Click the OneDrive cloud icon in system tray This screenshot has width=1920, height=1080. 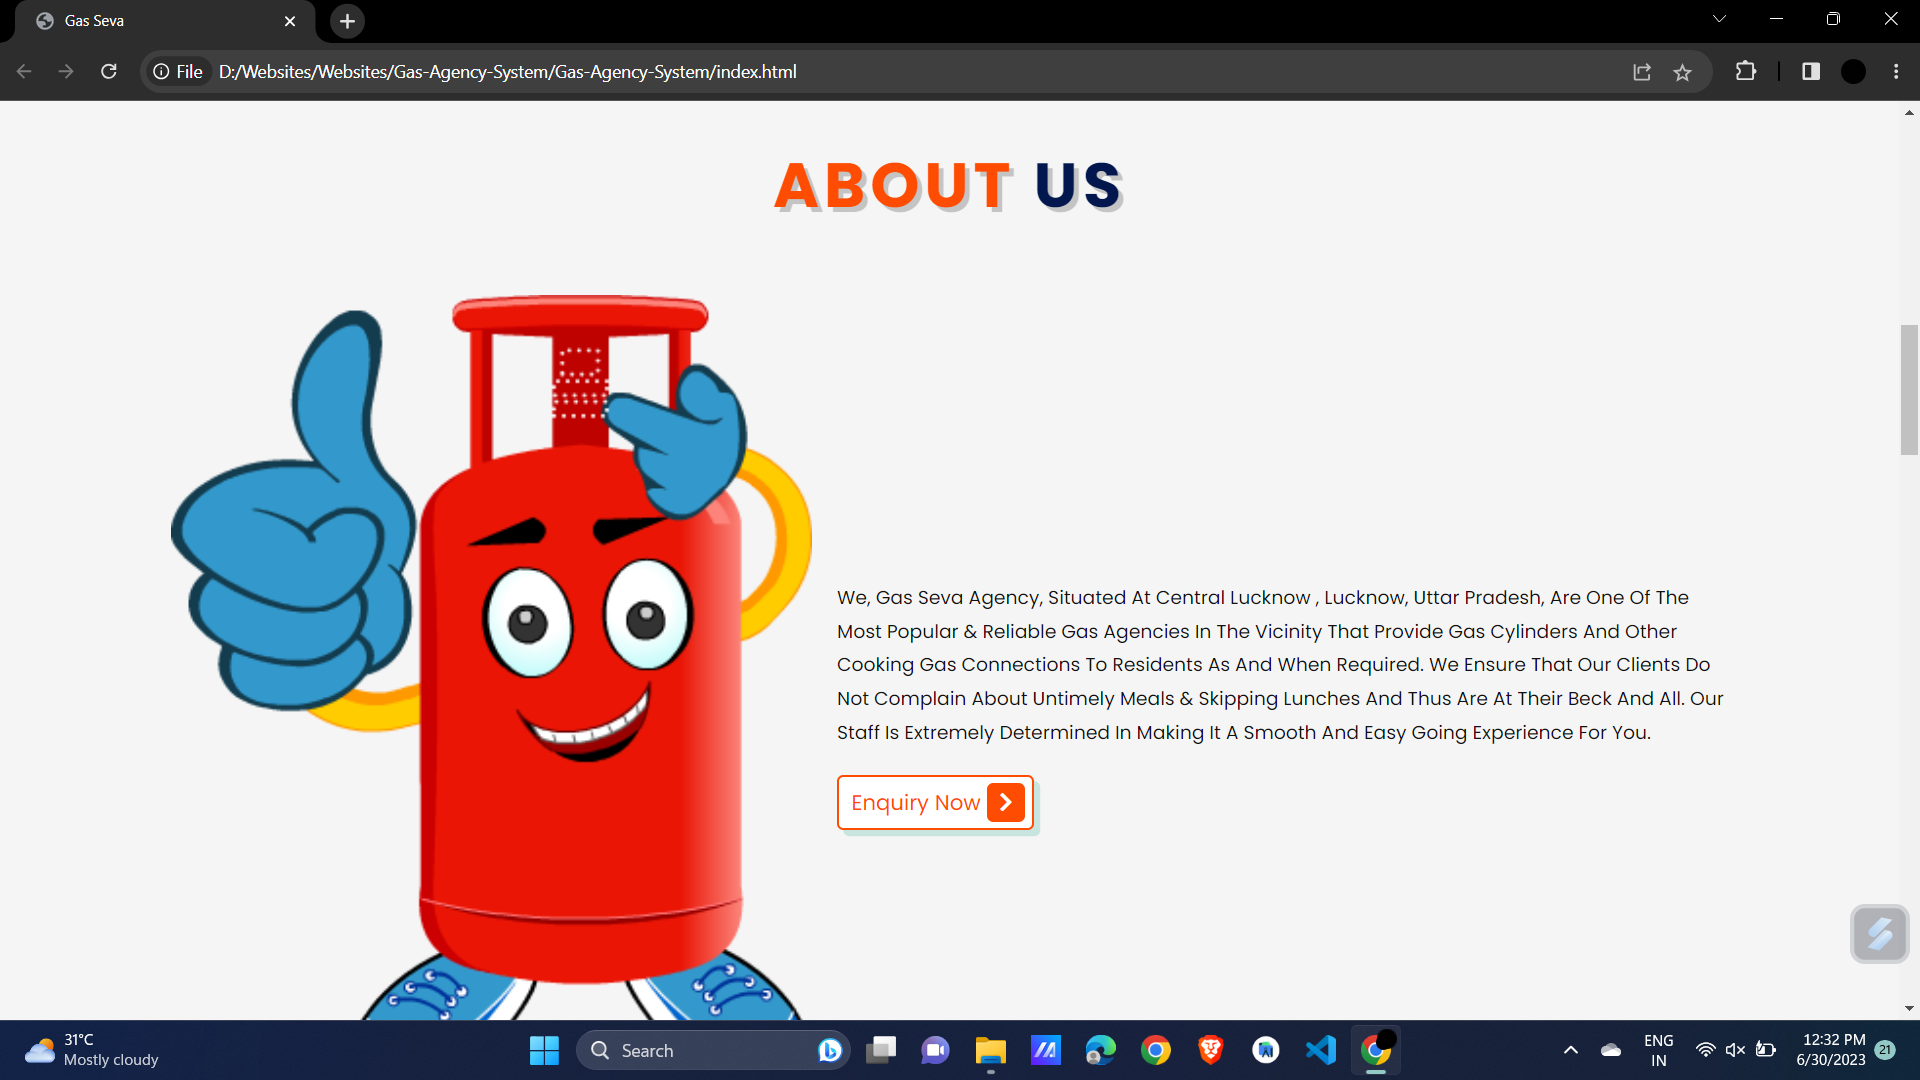pos(1610,1050)
